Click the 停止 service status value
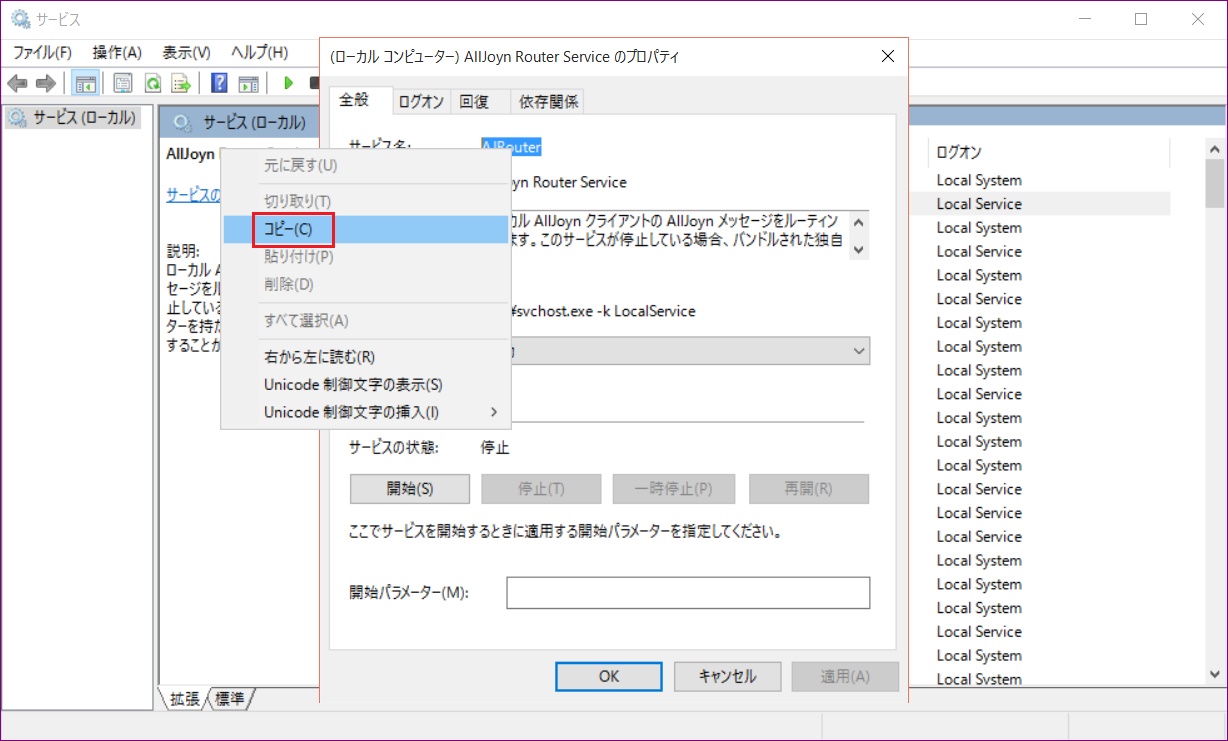This screenshot has width=1228, height=741. 495,448
